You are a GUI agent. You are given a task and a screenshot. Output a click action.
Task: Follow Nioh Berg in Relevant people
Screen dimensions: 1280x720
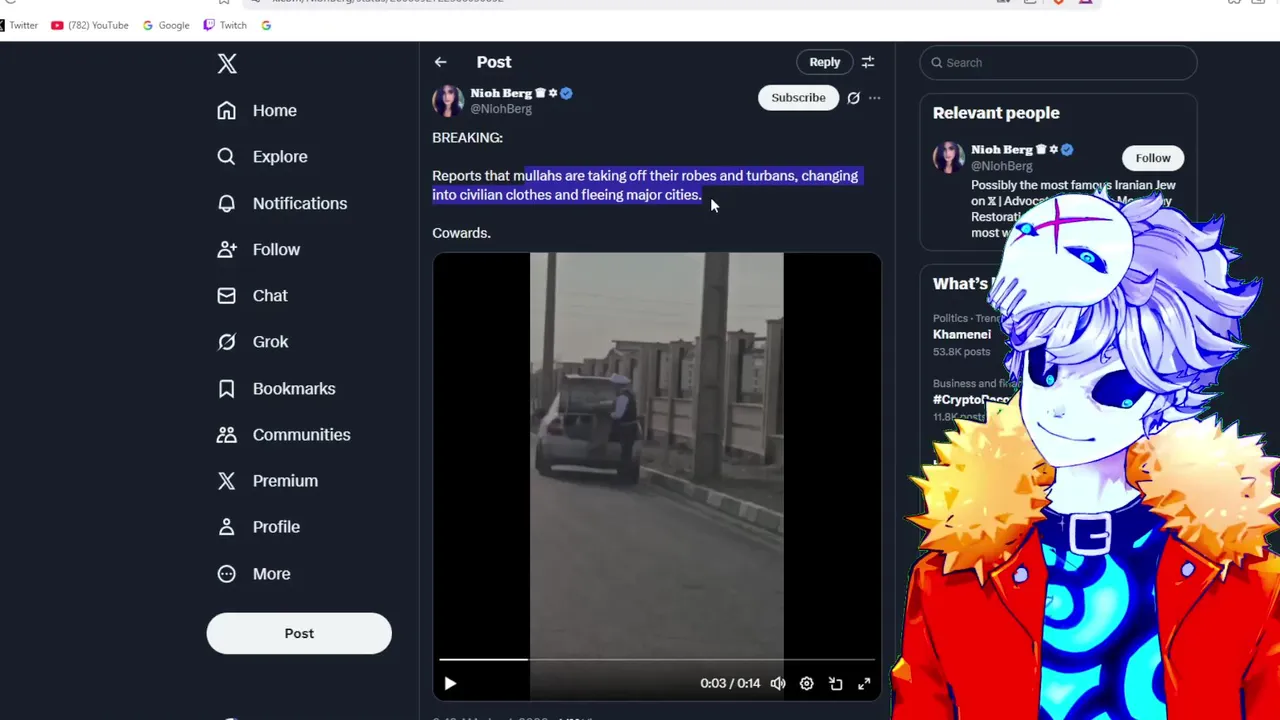tap(1153, 158)
